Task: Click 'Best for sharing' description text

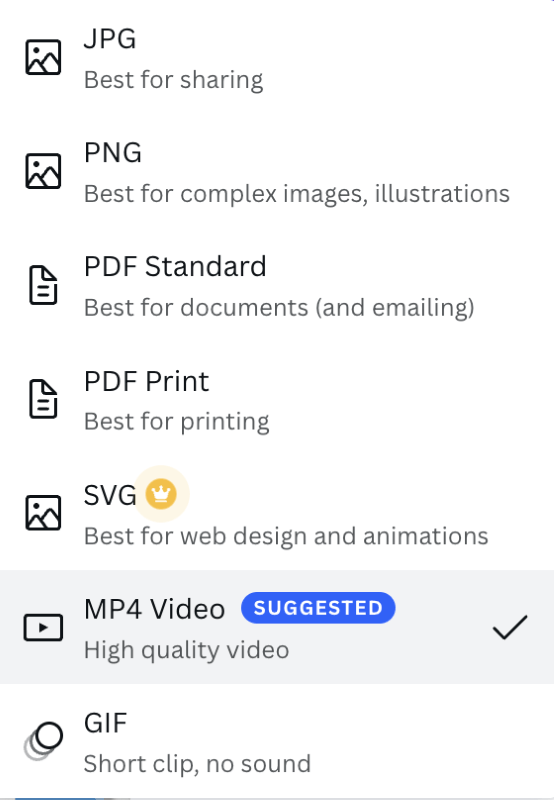Action: tap(173, 80)
